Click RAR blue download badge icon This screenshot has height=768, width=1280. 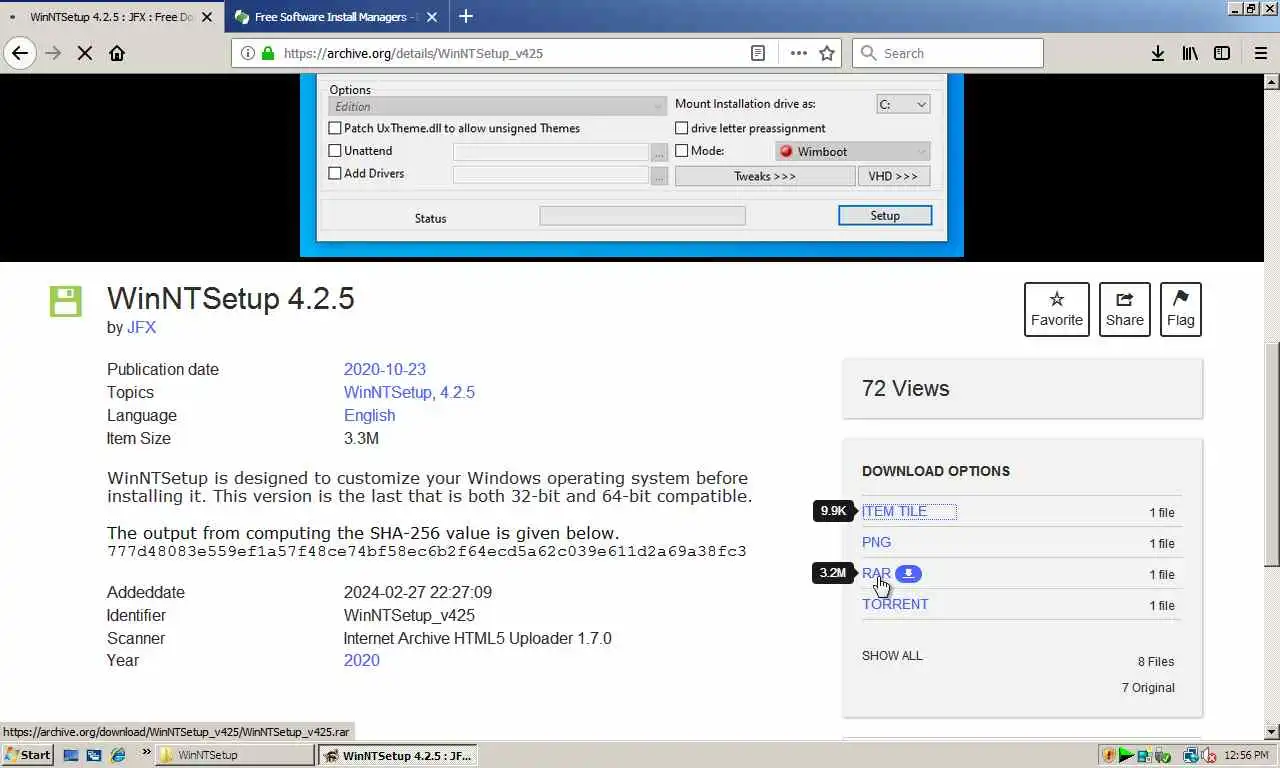pyautogui.click(x=908, y=573)
